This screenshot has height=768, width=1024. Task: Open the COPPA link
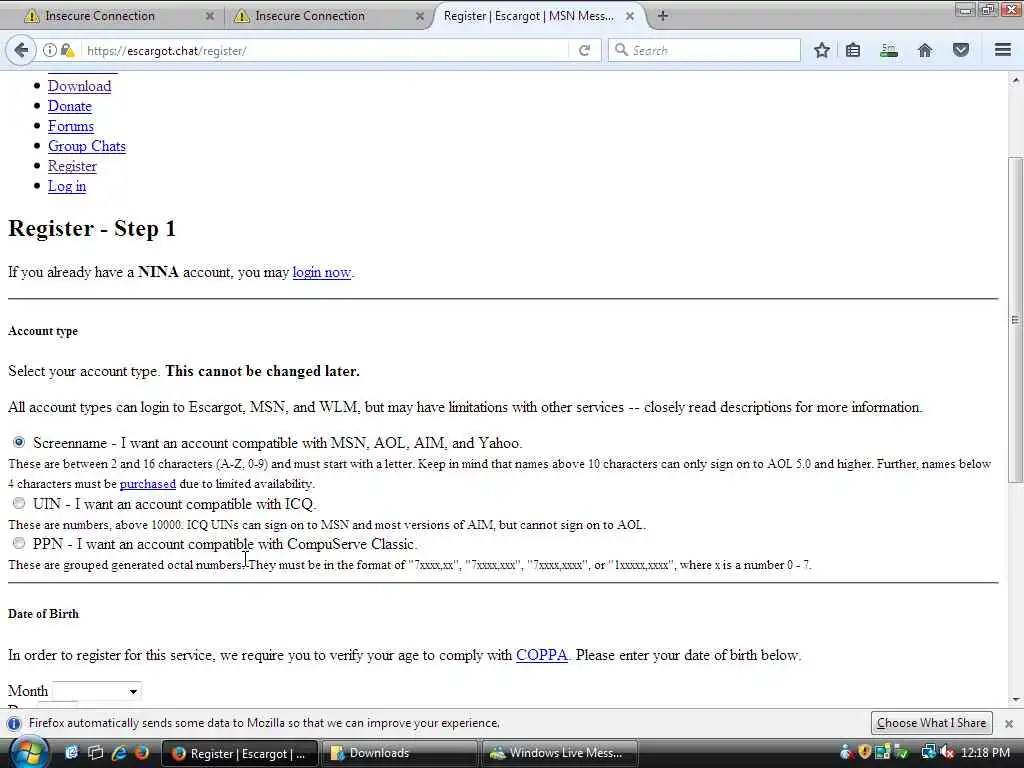[541, 655]
